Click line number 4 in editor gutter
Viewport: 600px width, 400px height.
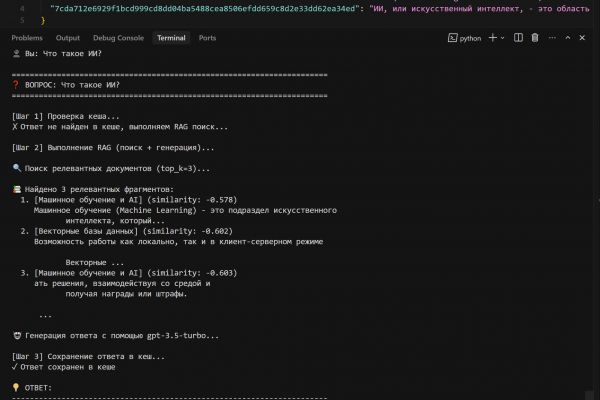[x=22, y=8]
